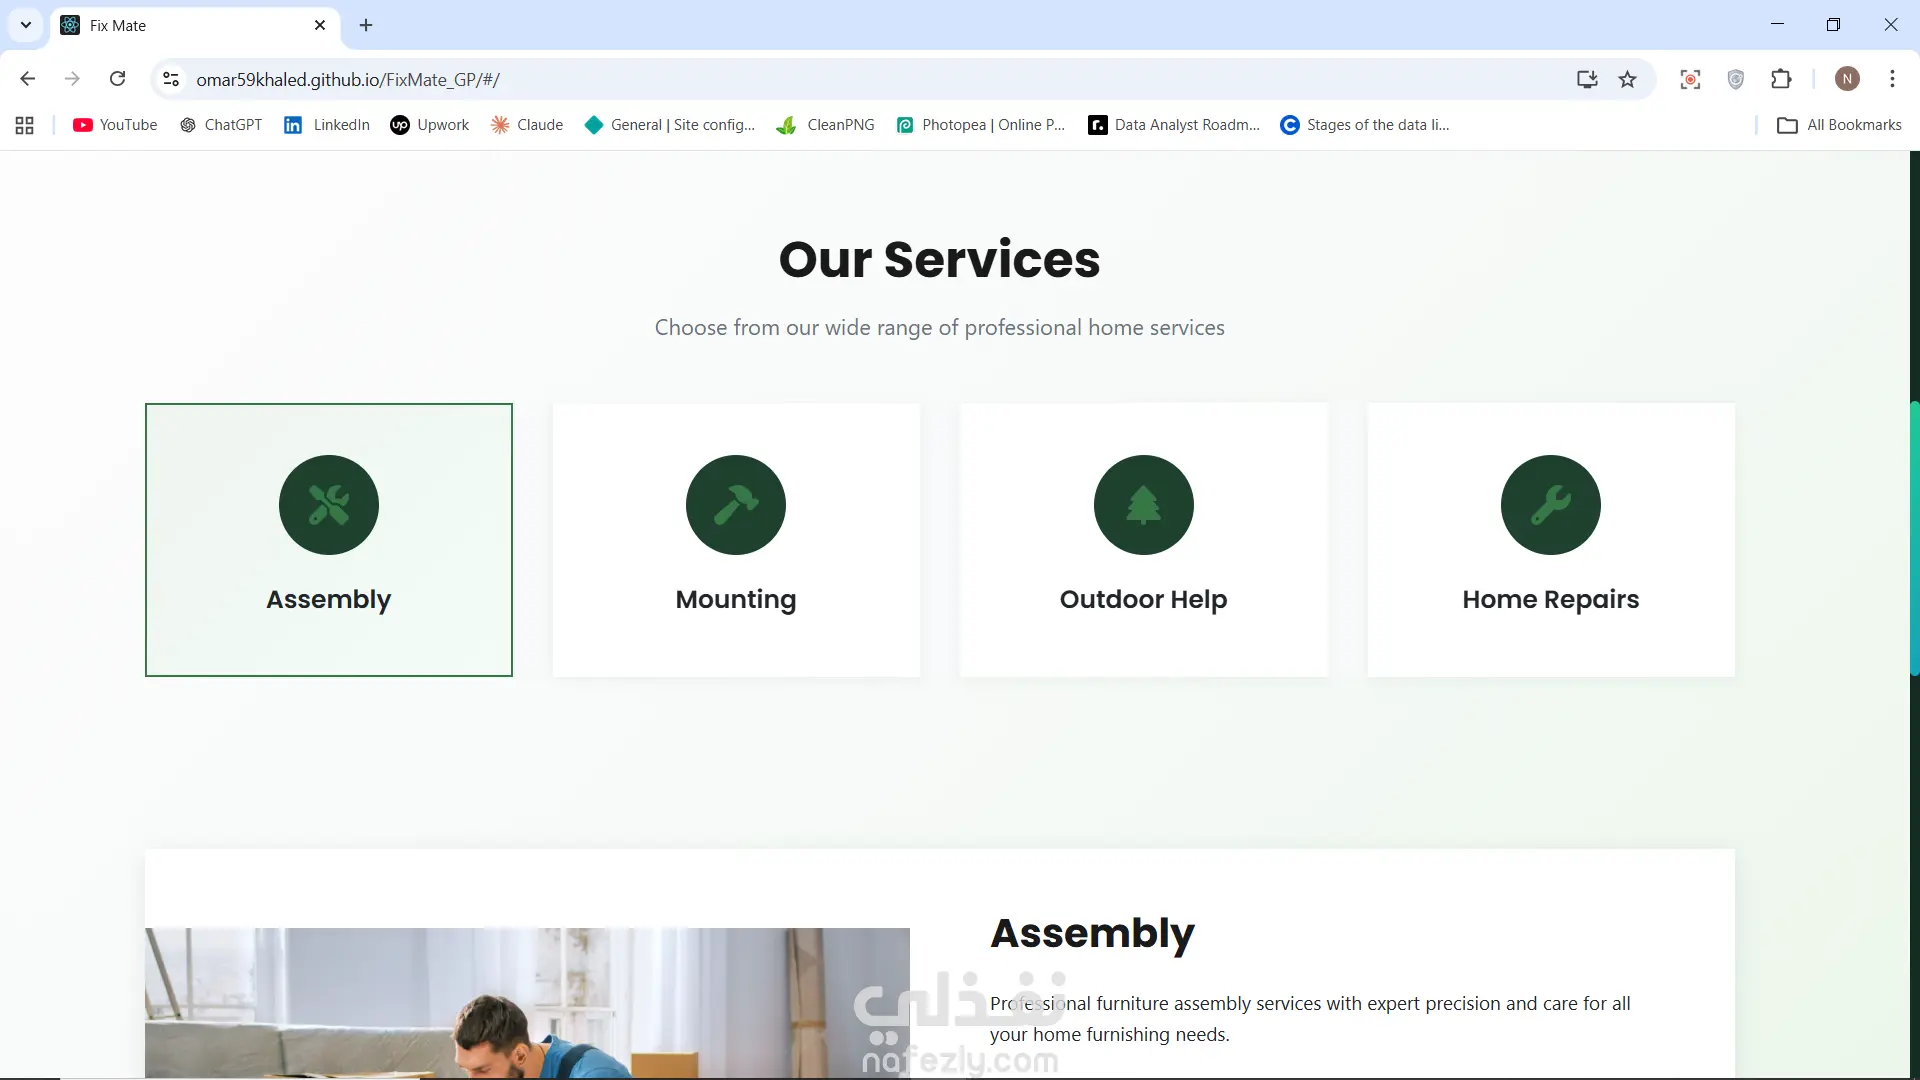Viewport: 1920px width, 1080px height.
Task: Open a new browser tab
Action: pyautogui.click(x=366, y=25)
